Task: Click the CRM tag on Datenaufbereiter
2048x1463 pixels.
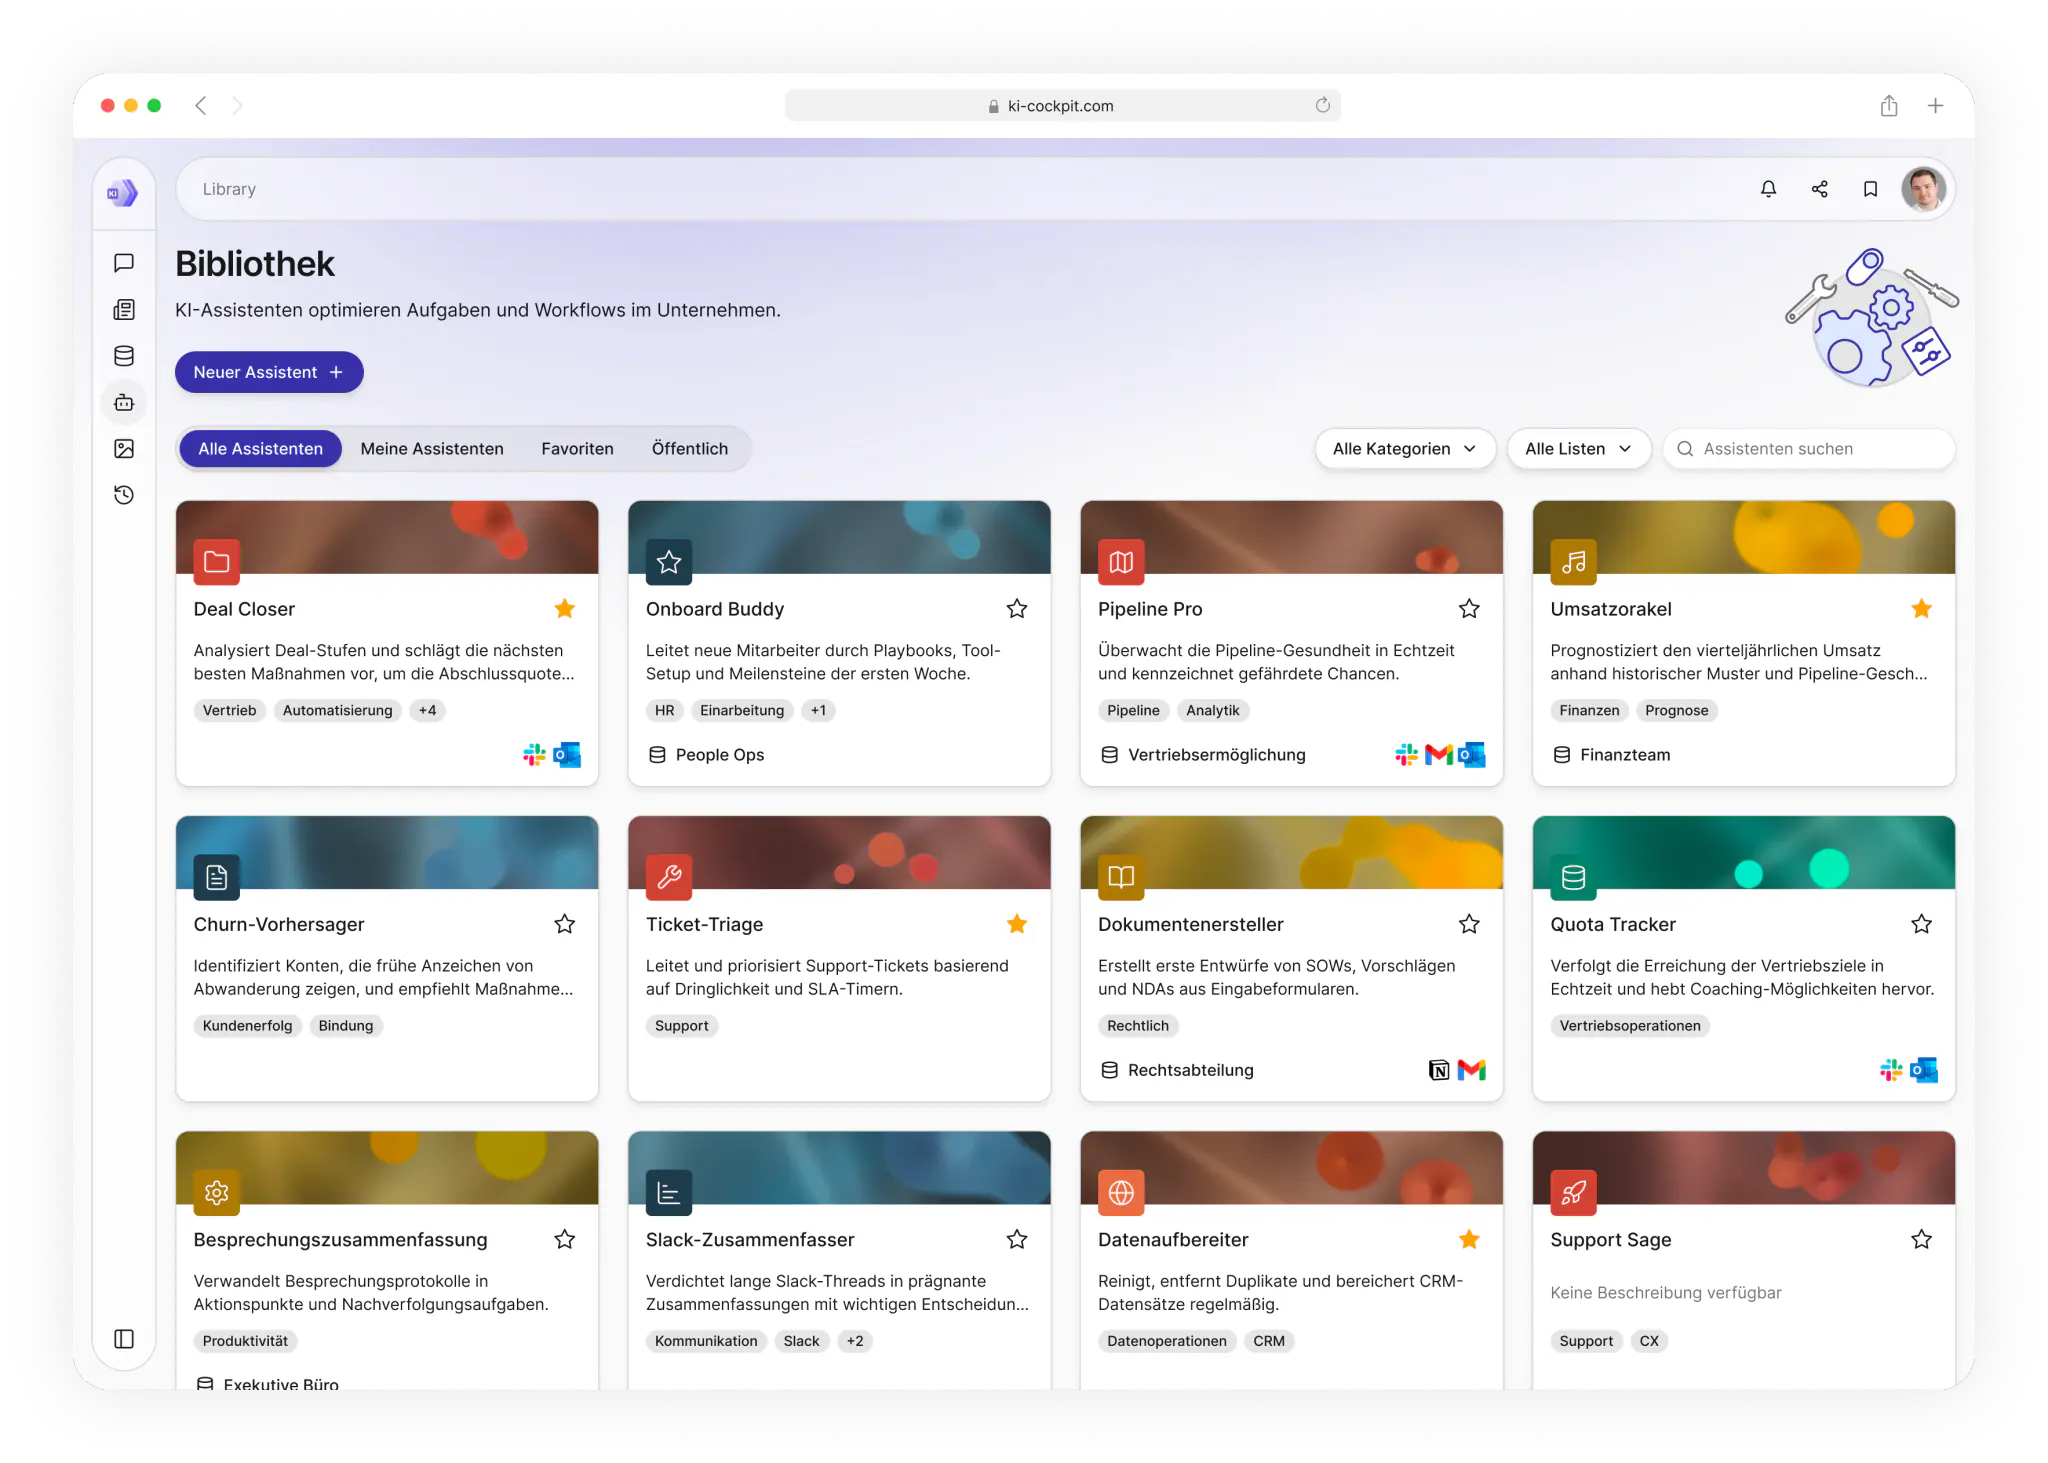Action: click(x=1269, y=1341)
